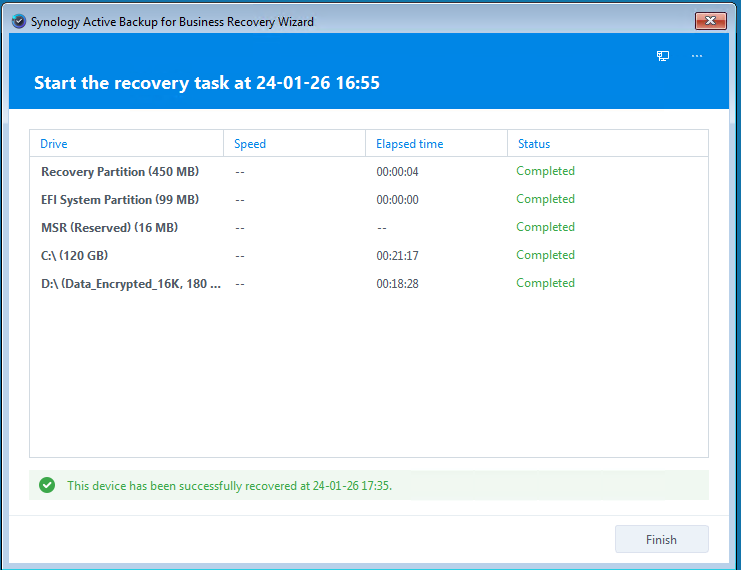741x570 pixels.
Task: Open the more options ellipsis menu
Action: pyautogui.click(x=697, y=56)
